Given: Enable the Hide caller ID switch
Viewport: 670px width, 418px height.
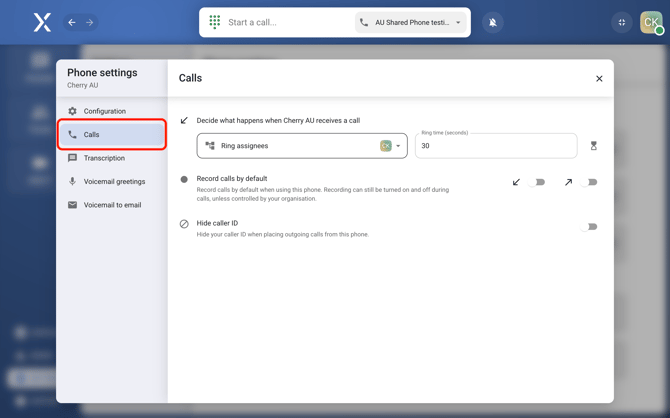Looking at the screenshot, I should tap(589, 227).
